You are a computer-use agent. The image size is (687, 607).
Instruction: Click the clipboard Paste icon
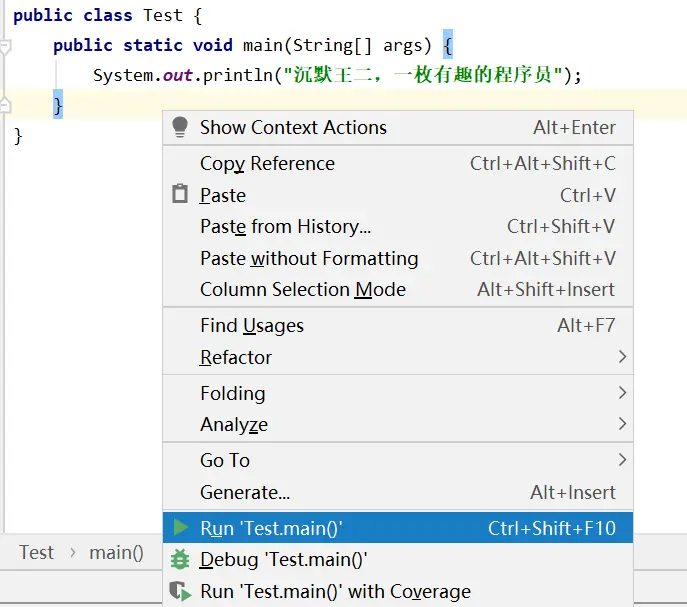pos(180,195)
